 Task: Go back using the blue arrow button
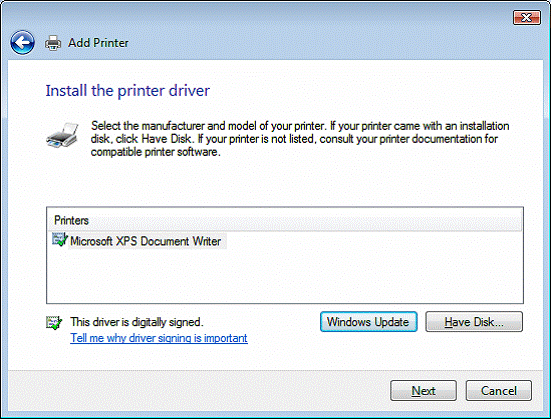(22, 43)
